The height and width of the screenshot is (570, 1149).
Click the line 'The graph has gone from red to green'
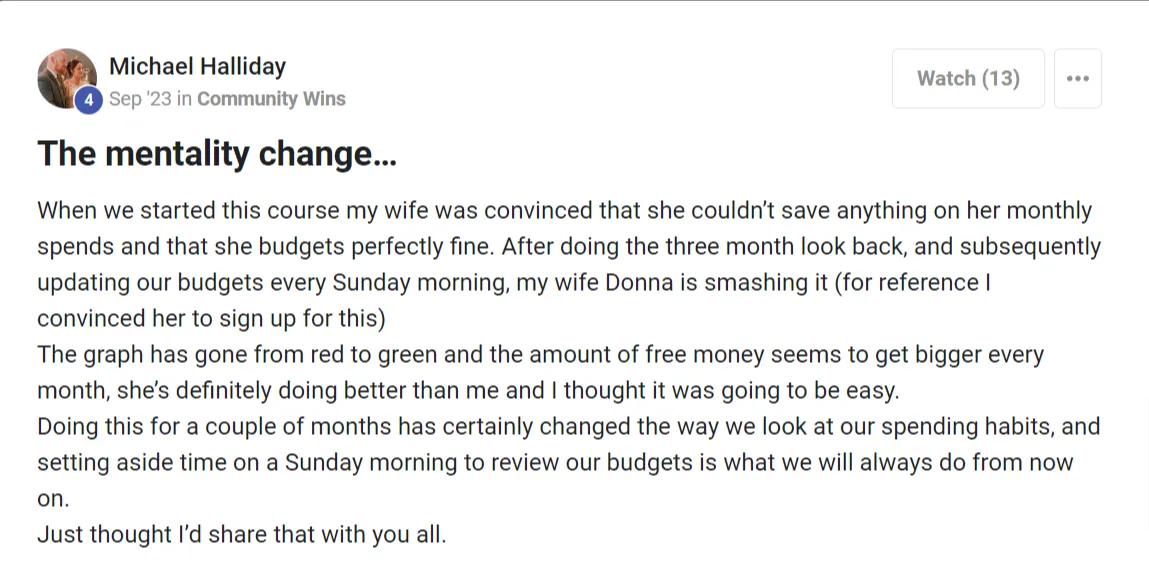(540, 355)
